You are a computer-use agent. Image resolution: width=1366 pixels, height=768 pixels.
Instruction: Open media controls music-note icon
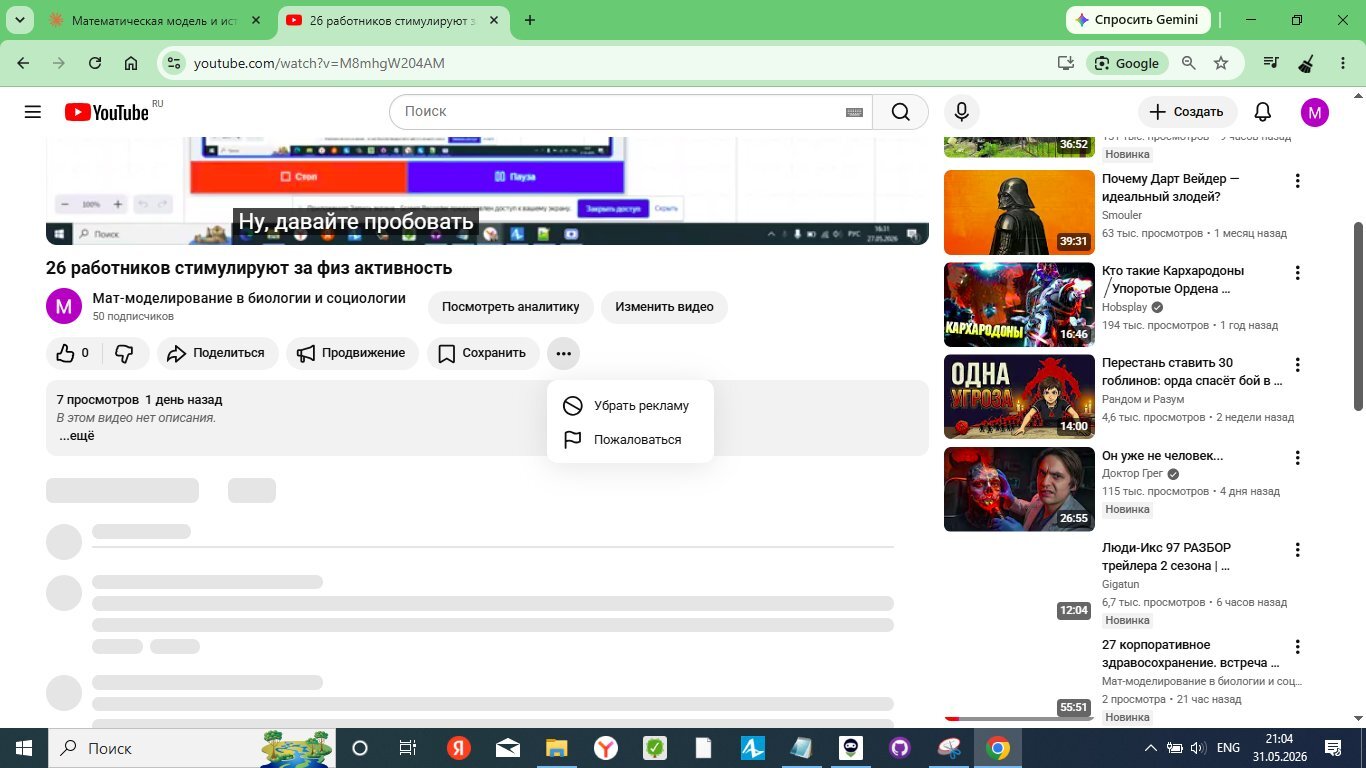(1271, 63)
